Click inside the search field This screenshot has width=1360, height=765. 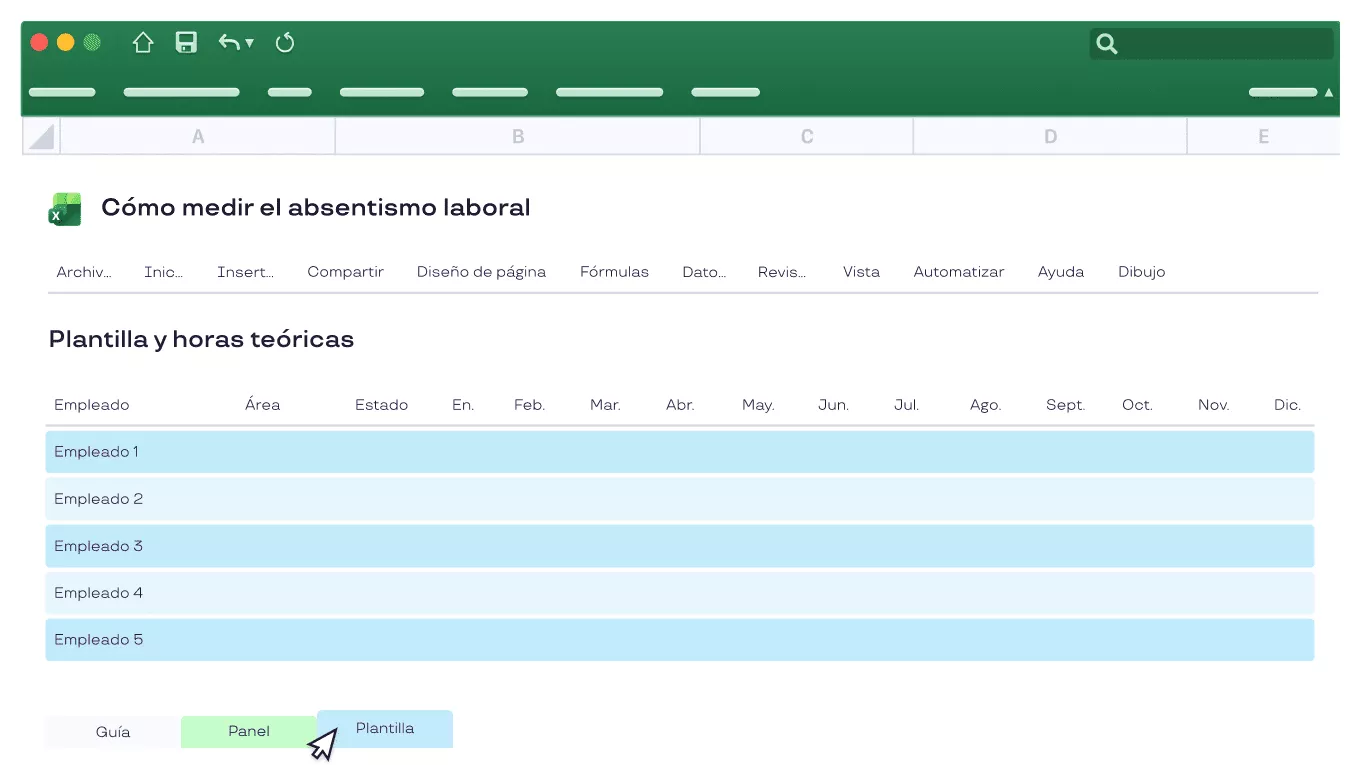[x=1212, y=43]
